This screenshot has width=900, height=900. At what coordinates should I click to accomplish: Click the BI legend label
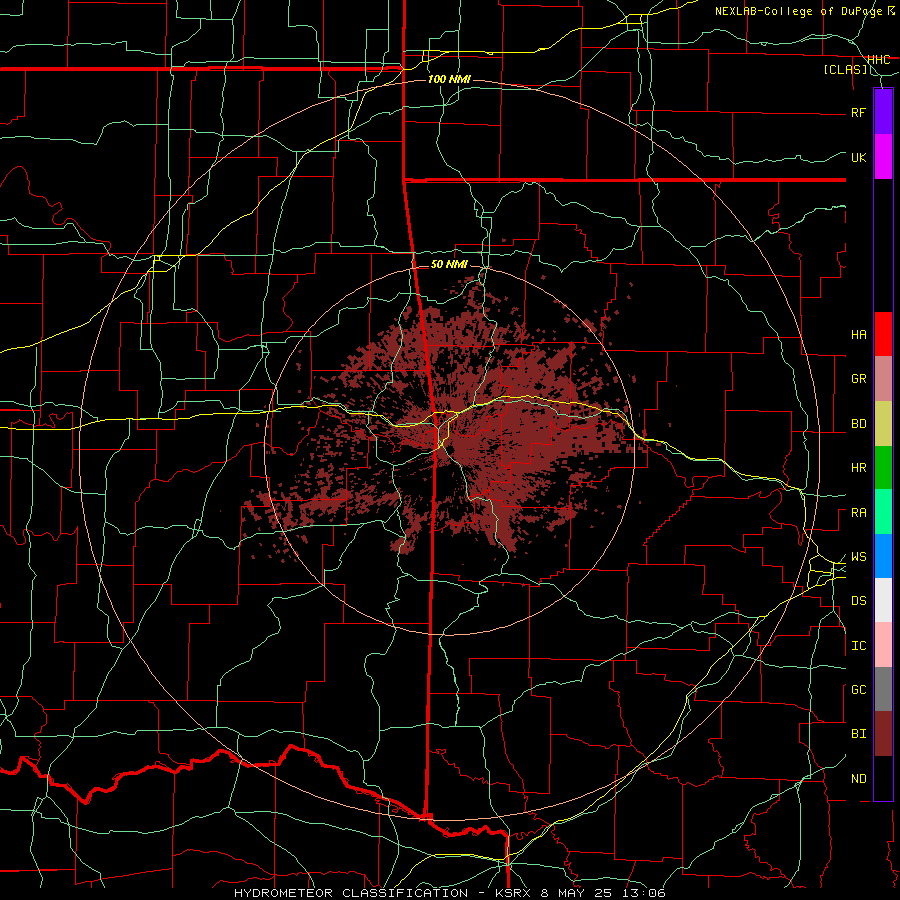point(859,734)
